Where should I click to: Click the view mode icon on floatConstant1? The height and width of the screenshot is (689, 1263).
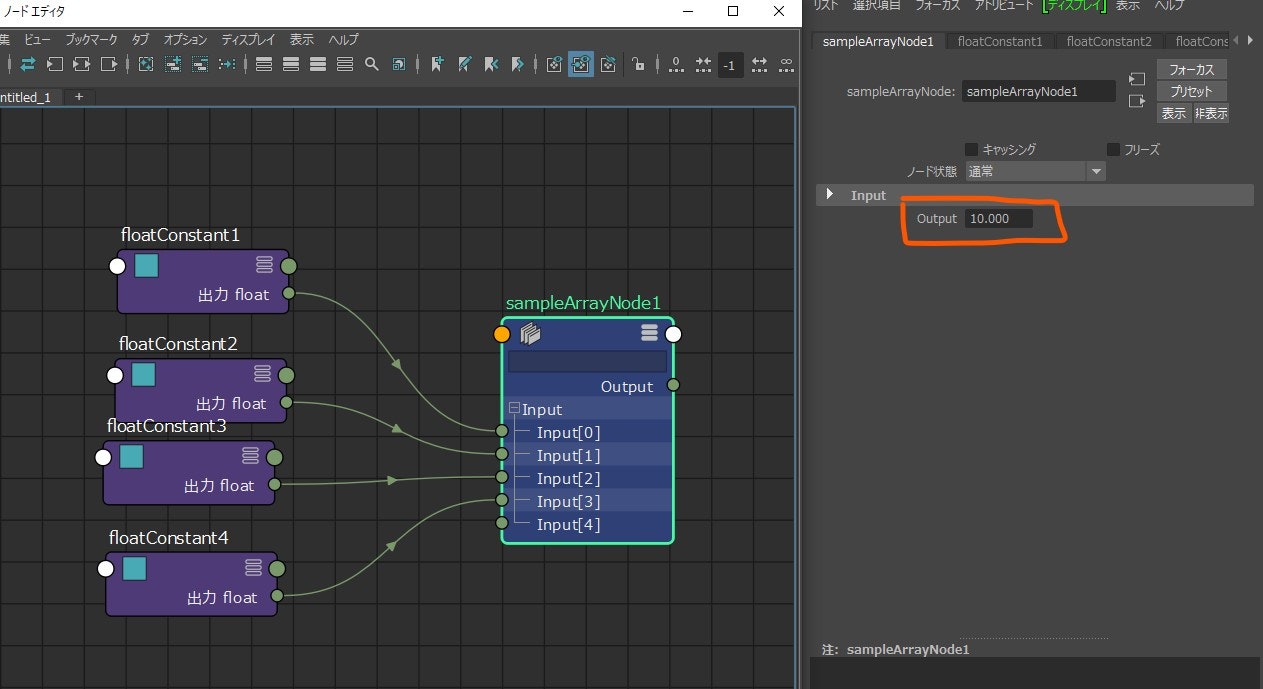click(x=264, y=265)
